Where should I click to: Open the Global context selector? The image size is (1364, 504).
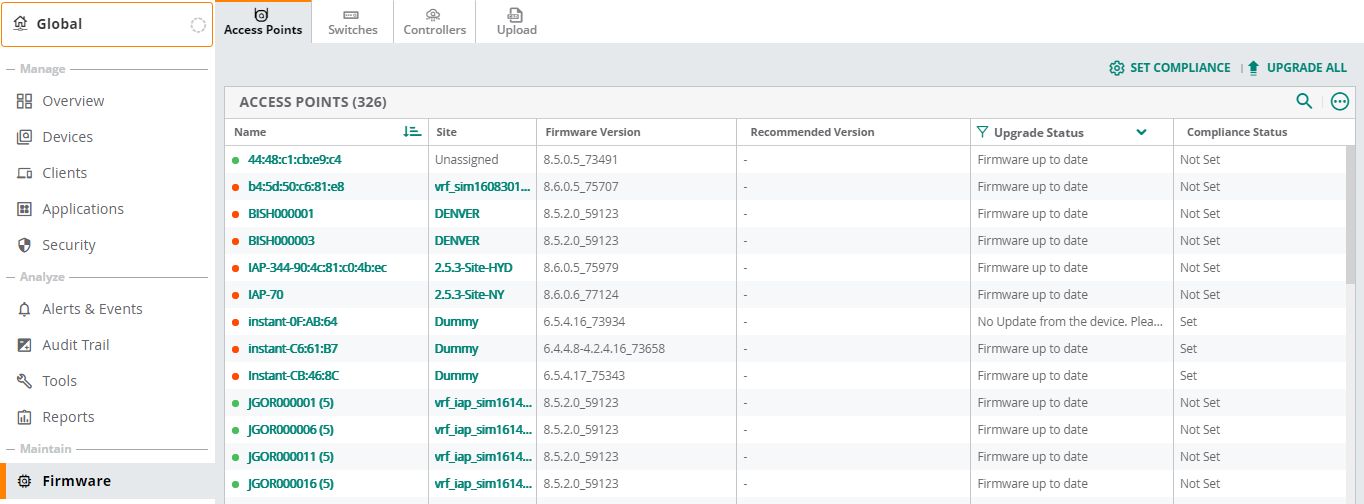[107, 24]
